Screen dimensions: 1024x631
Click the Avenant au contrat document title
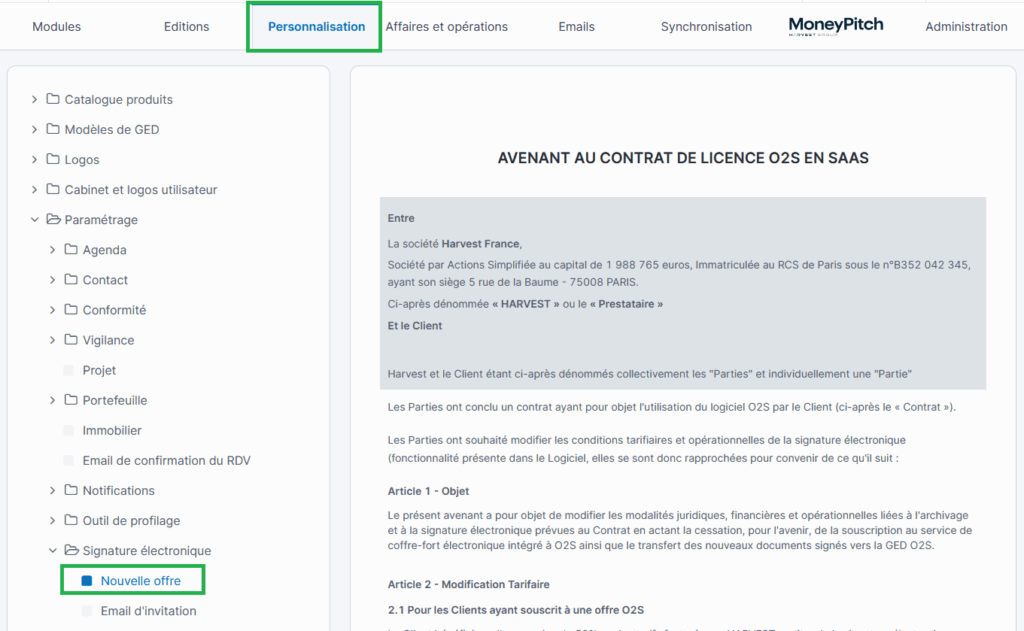pyautogui.click(x=683, y=158)
